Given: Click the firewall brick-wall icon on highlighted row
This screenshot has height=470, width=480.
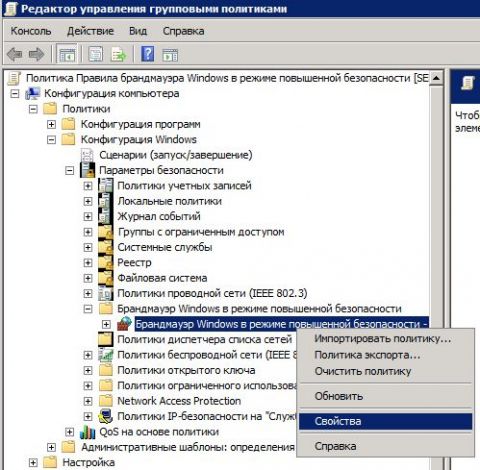Looking at the screenshot, I should [124, 324].
